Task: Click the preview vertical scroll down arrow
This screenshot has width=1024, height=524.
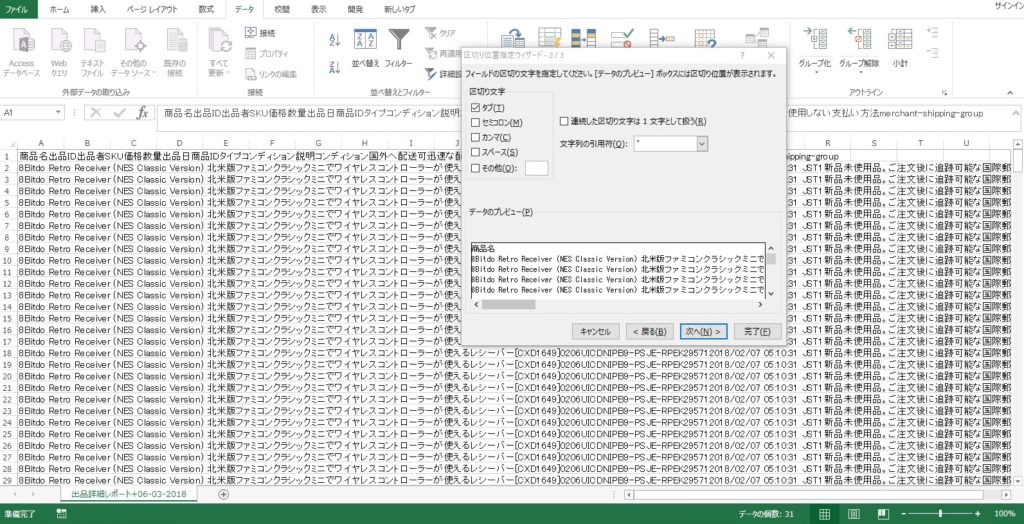Action: click(x=771, y=293)
